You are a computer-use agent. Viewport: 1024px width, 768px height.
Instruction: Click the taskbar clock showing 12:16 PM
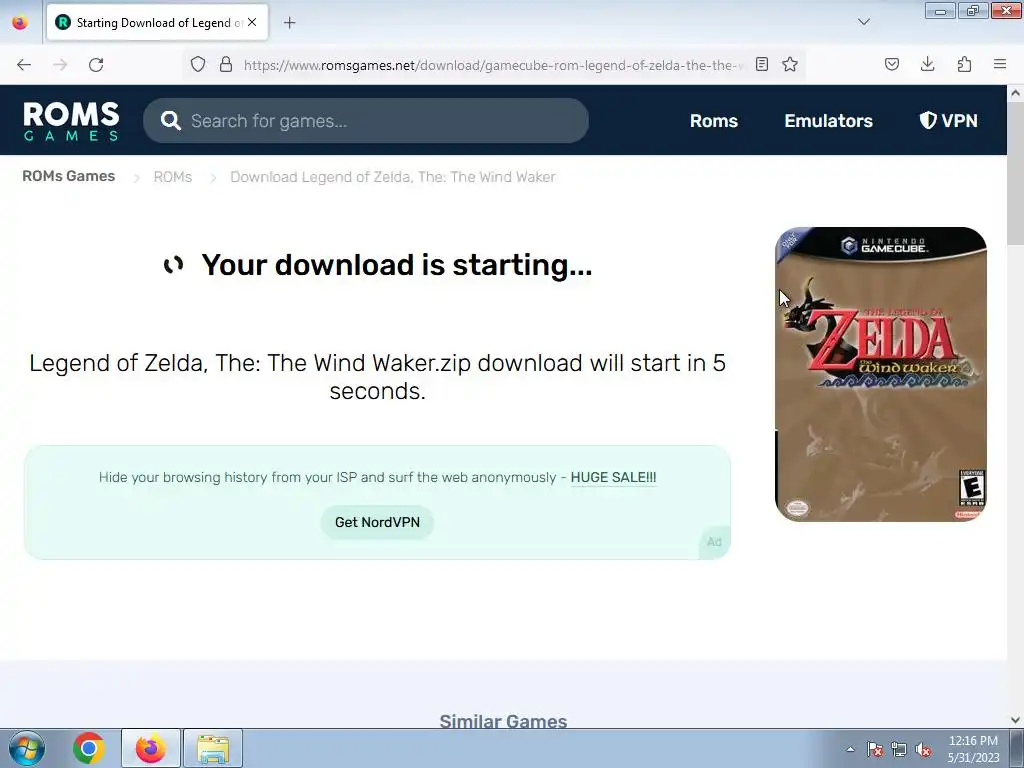(973, 749)
